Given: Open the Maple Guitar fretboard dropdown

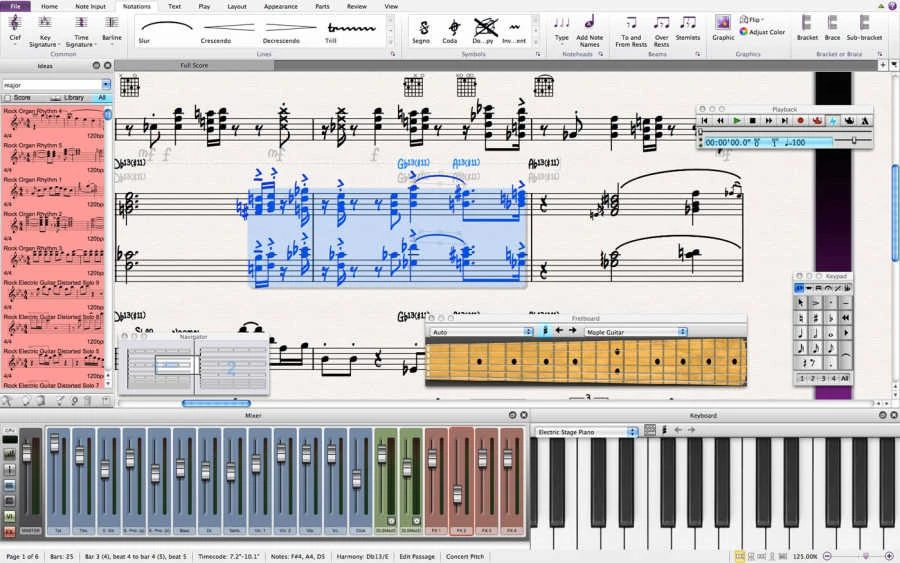Looking at the screenshot, I should (636, 331).
